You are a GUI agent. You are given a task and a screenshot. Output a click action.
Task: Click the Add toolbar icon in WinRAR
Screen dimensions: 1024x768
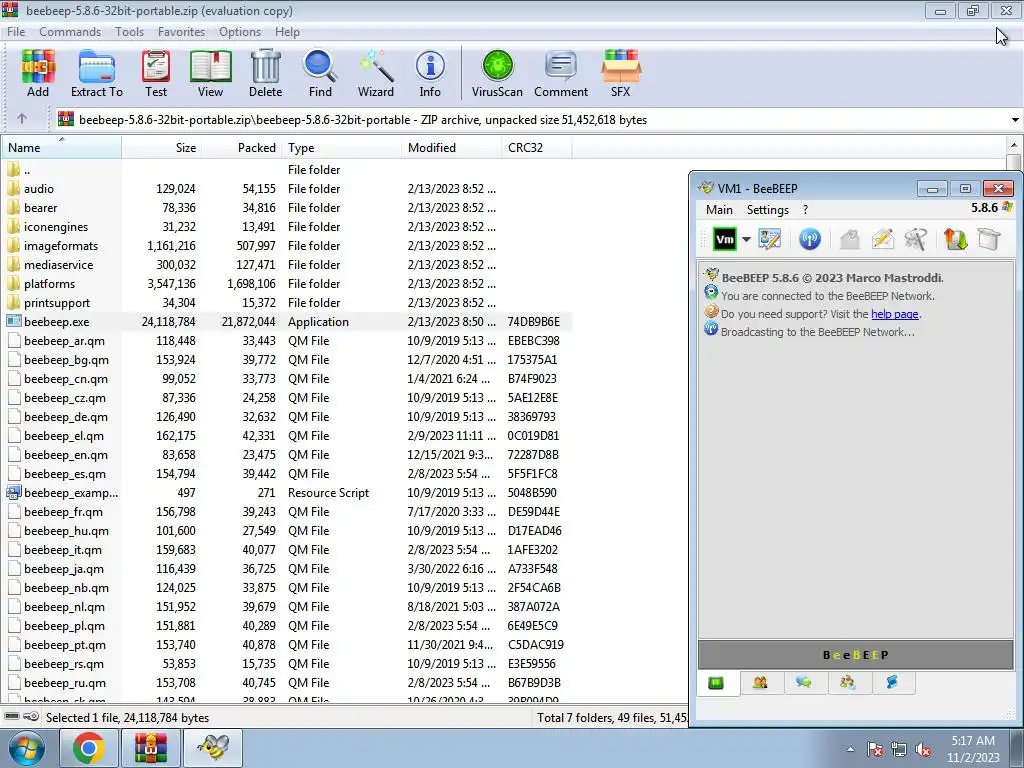click(x=38, y=73)
